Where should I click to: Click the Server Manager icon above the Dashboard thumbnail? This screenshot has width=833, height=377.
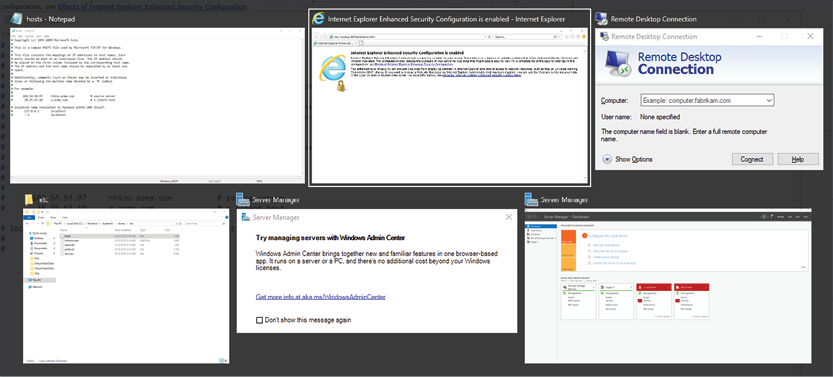(531, 200)
